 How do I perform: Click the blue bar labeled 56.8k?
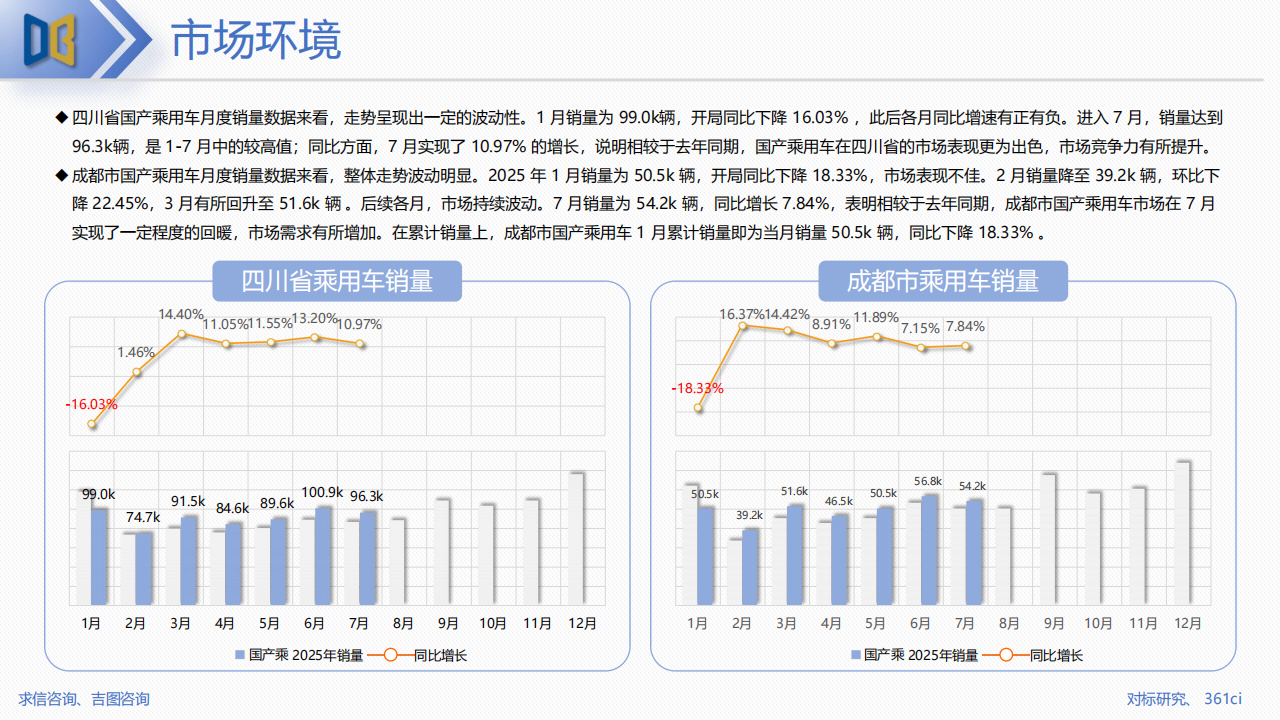[930, 550]
